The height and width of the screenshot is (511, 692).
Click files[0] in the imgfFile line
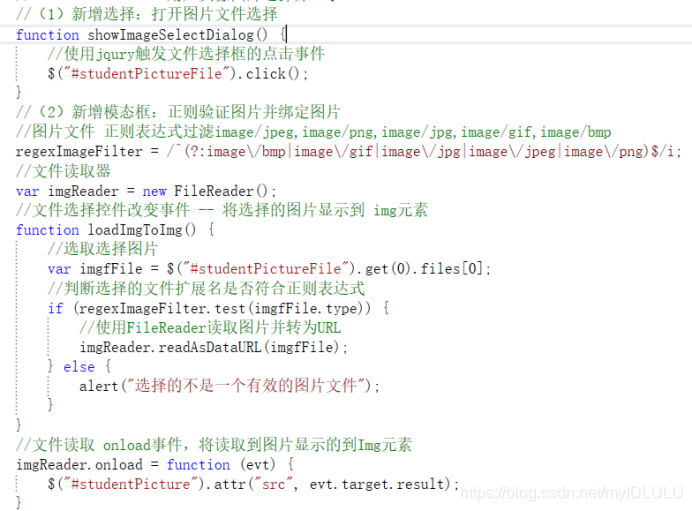(x=451, y=269)
